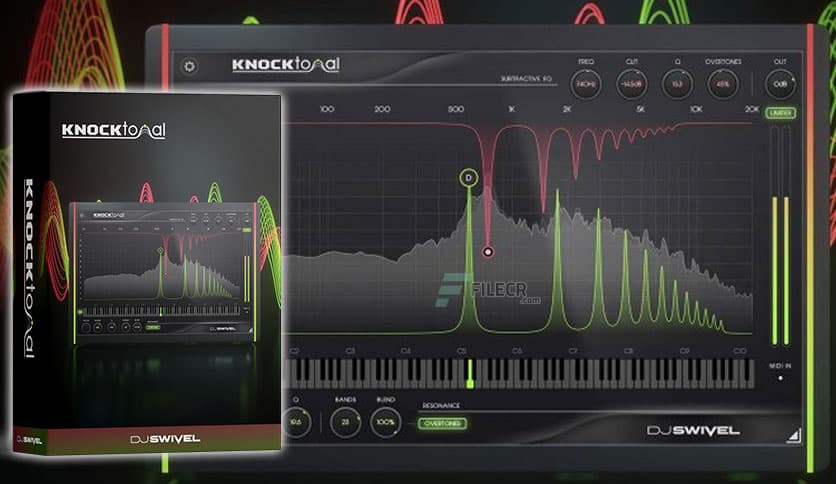
Task: Click the DJ SWIVEL text on product box
Action: [165, 439]
